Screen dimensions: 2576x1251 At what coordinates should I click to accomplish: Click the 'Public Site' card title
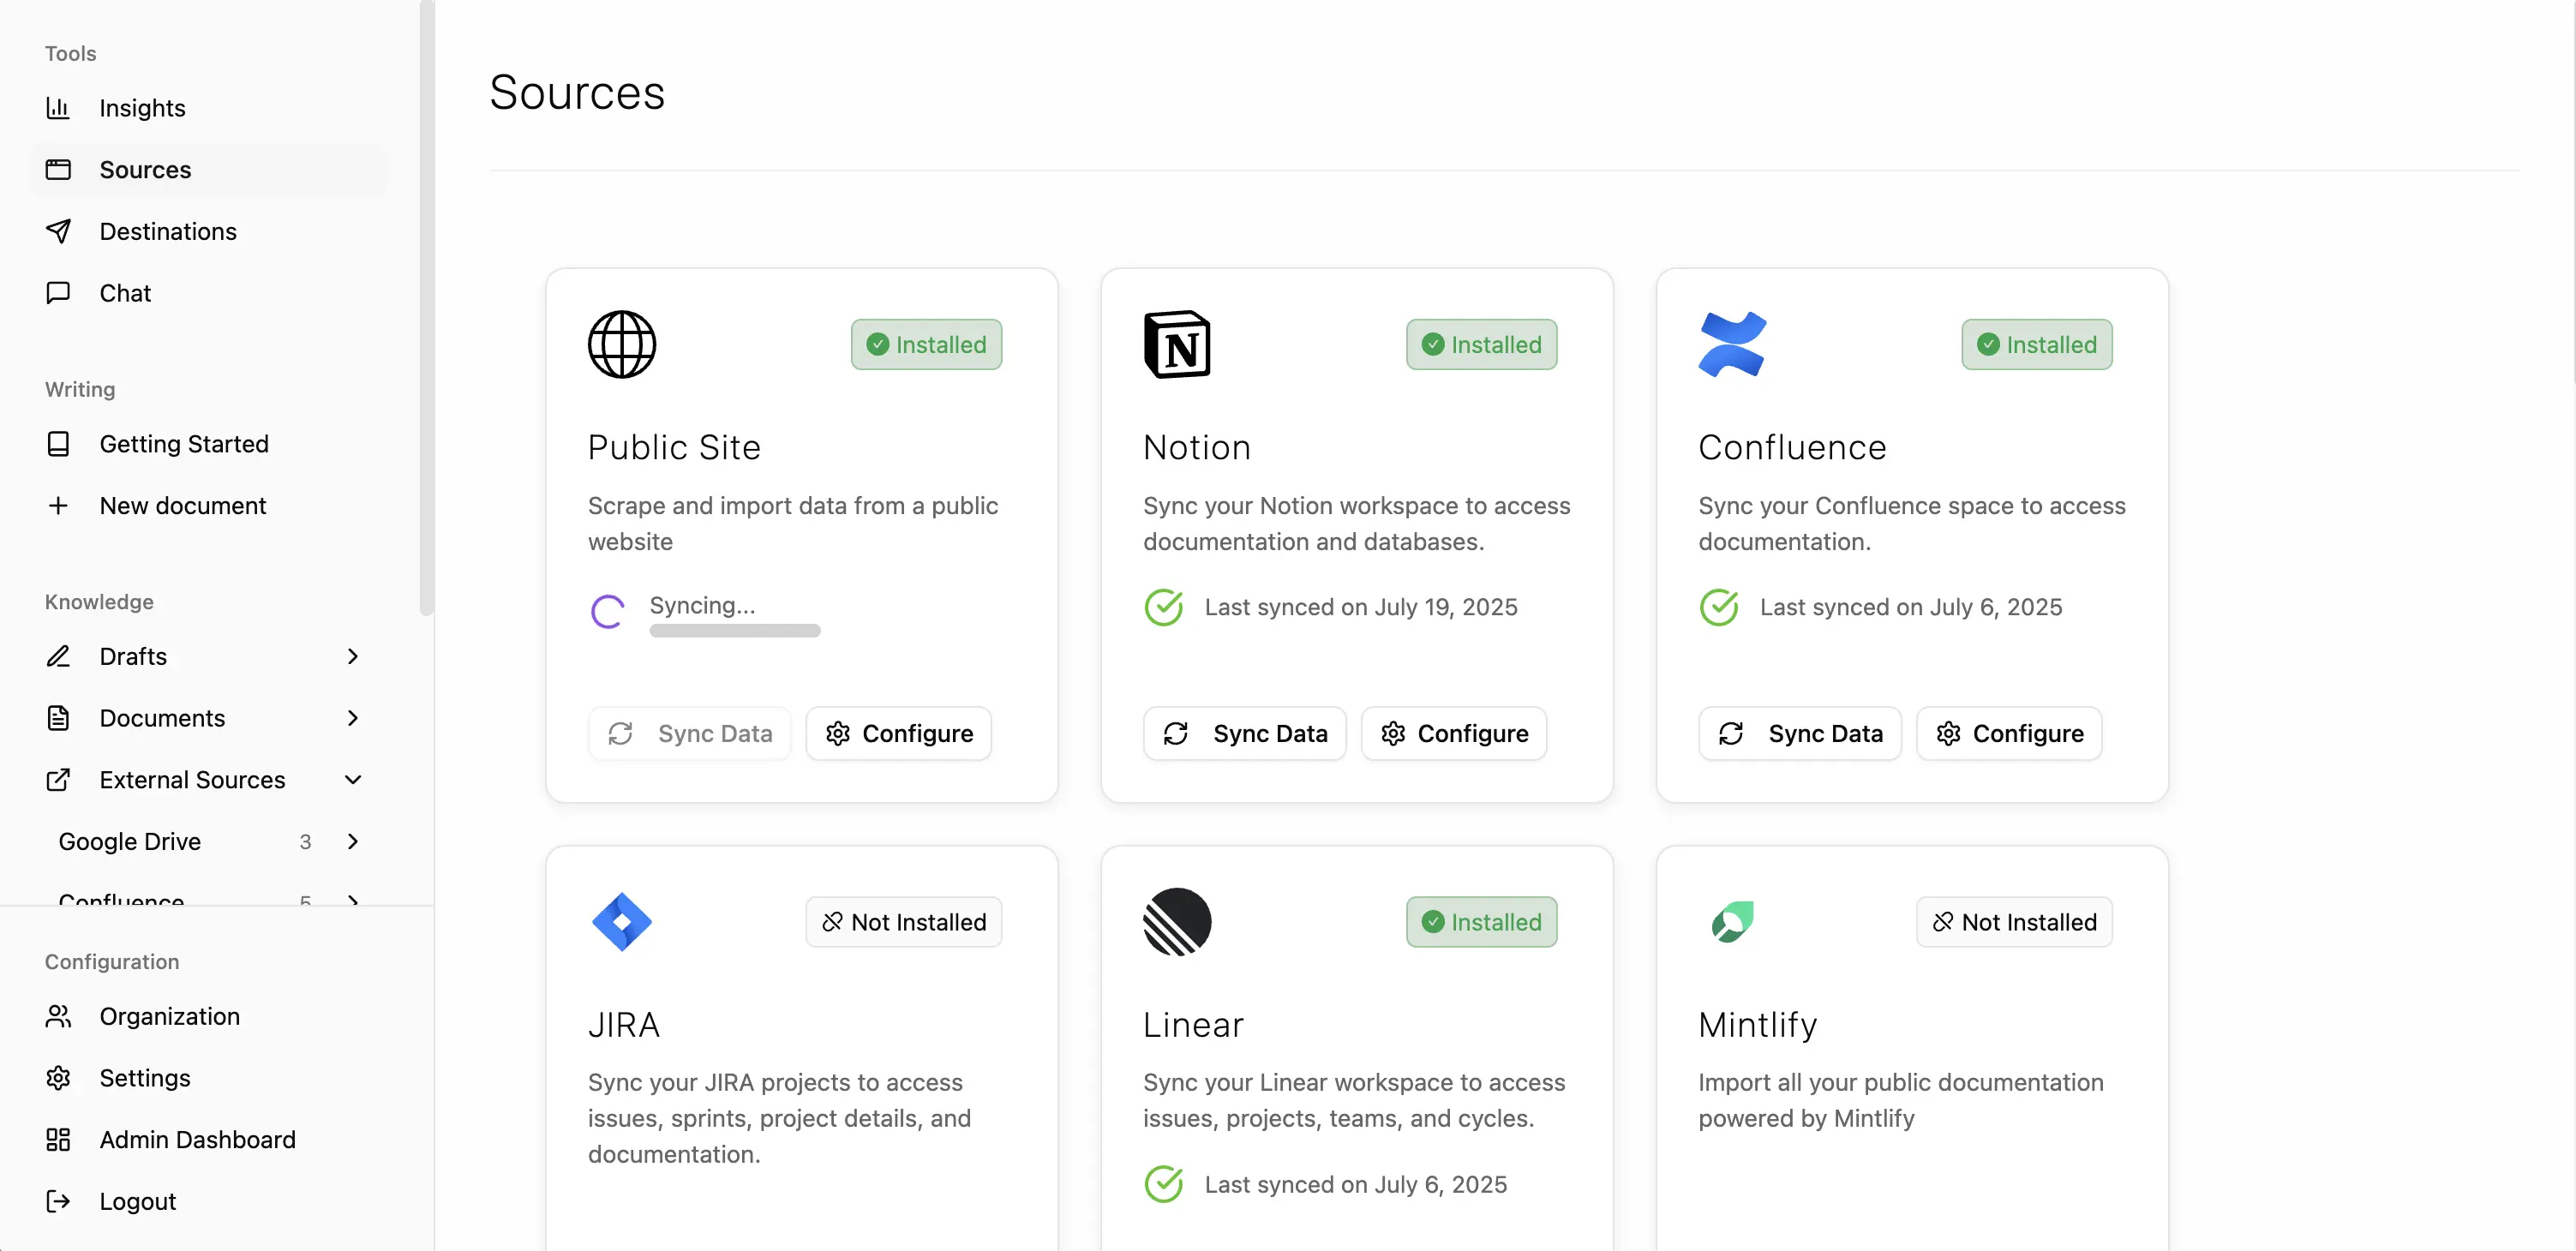674,447
